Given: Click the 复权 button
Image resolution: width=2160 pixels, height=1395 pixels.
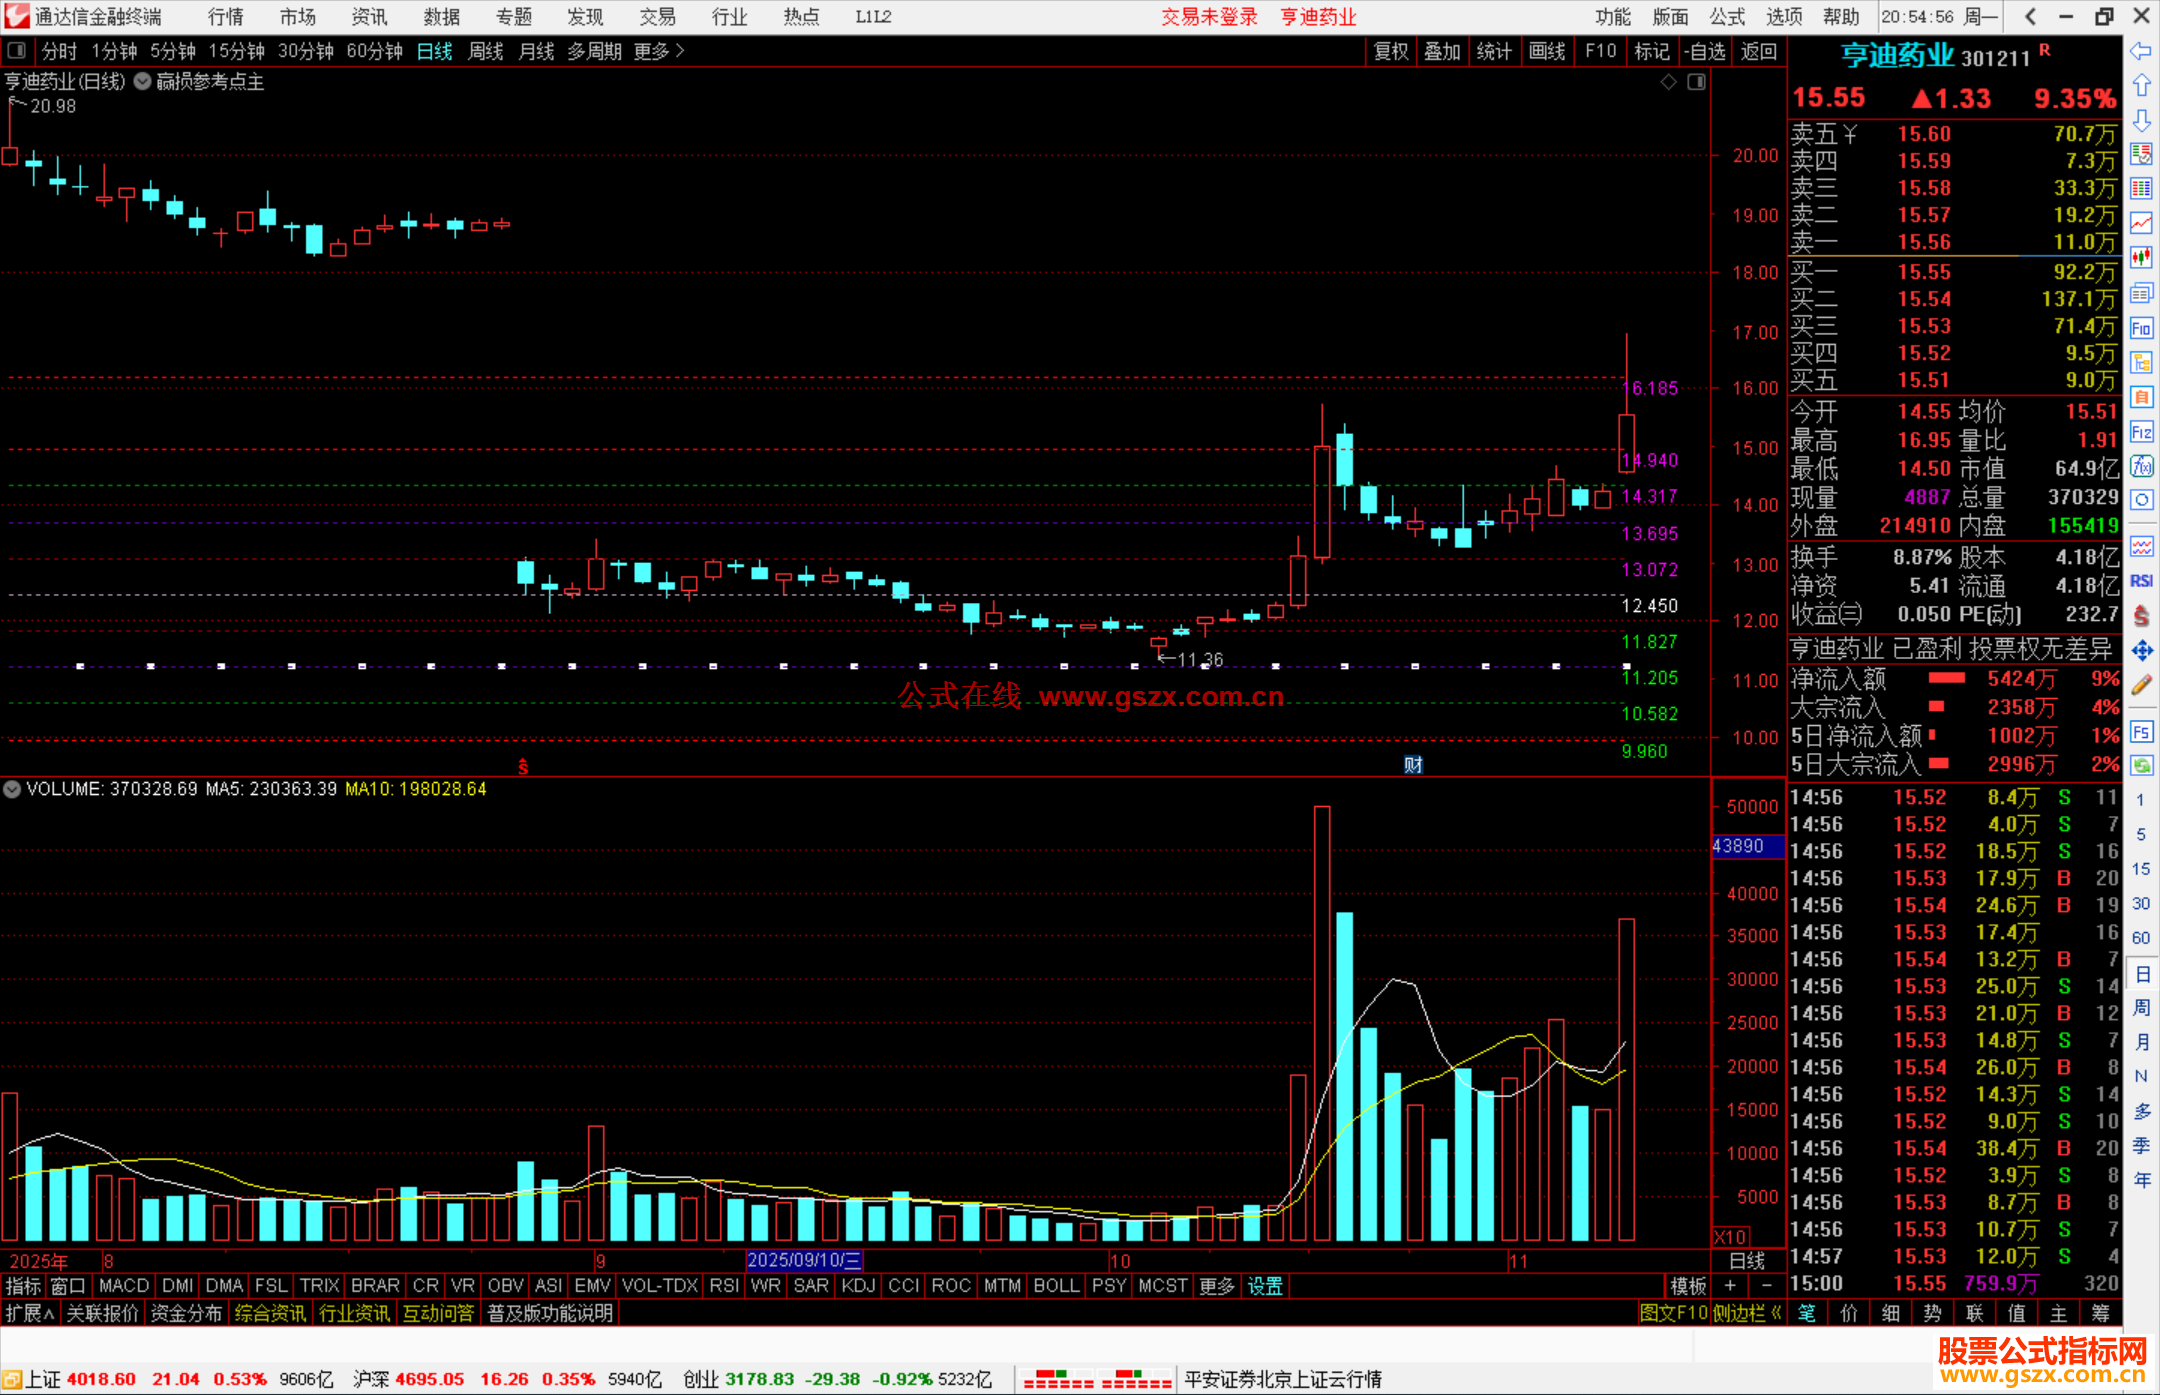Looking at the screenshot, I should 1391,51.
